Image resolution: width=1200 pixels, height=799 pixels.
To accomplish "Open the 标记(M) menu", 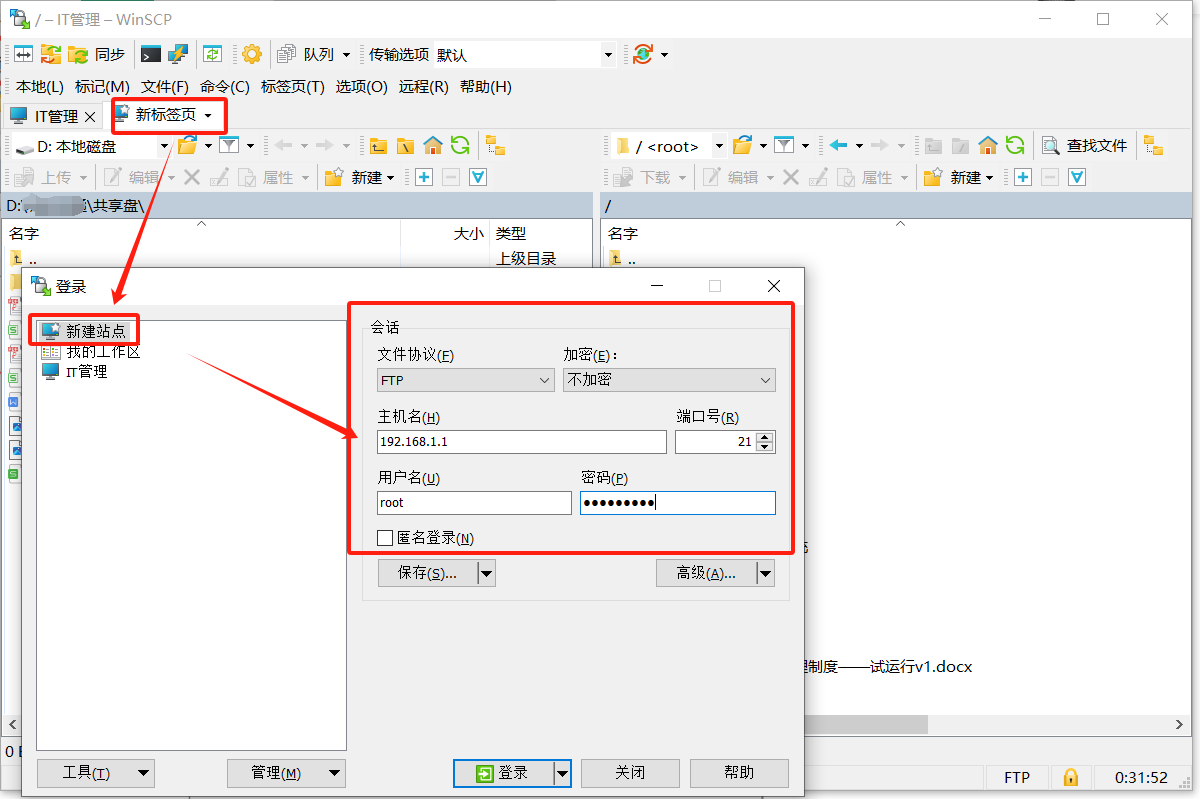I will pos(102,87).
